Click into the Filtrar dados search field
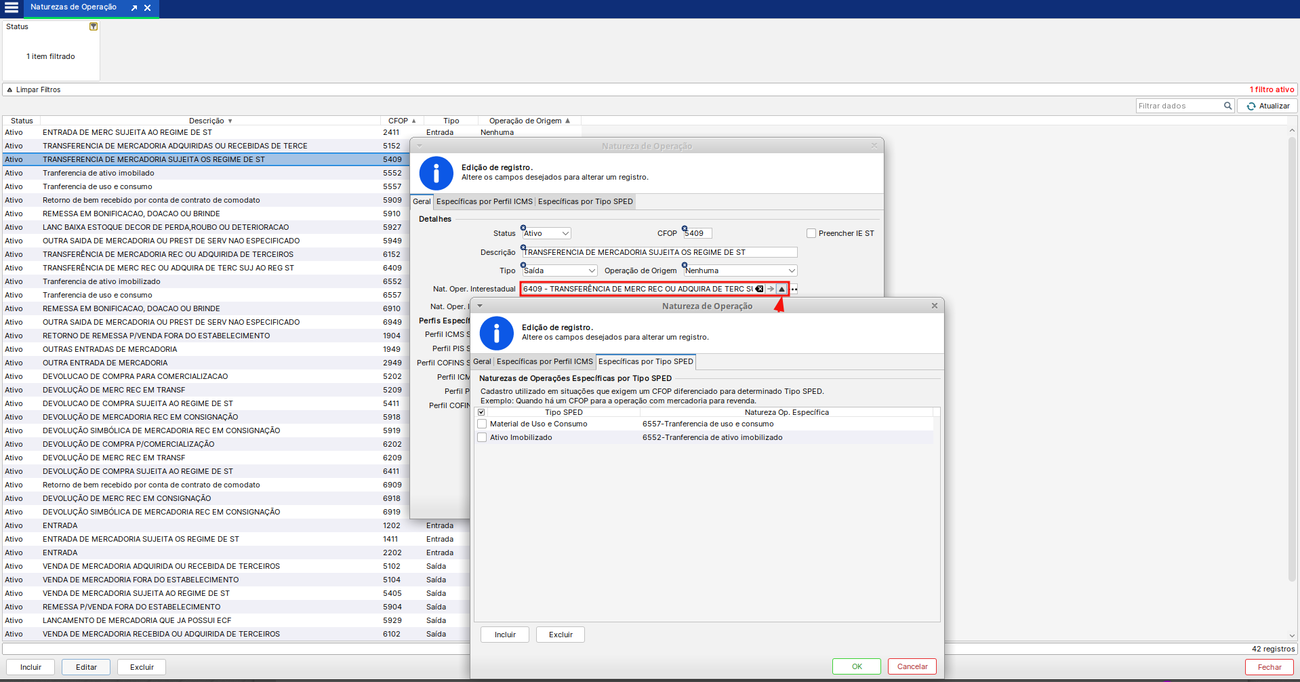This screenshot has width=1300, height=682. [1180, 106]
